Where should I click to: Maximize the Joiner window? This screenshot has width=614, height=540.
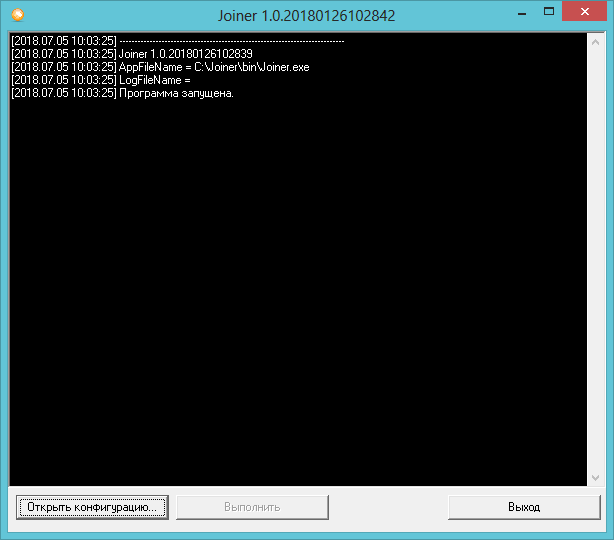(x=549, y=12)
